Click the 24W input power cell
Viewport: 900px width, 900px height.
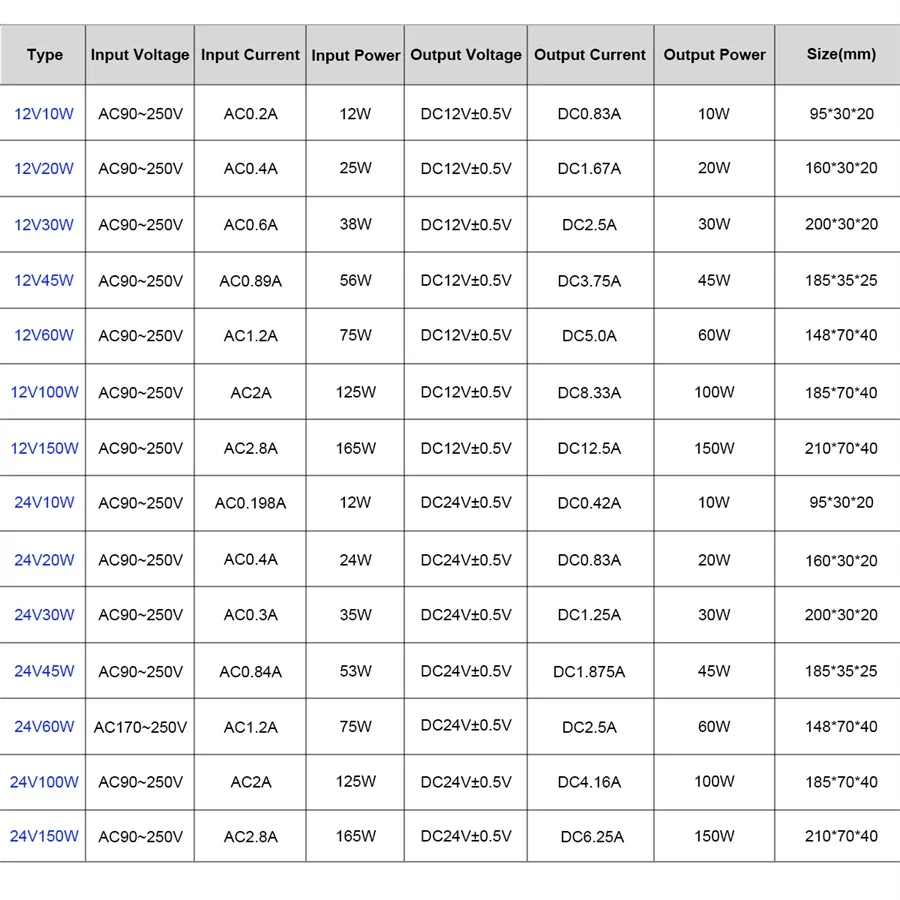click(x=355, y=560)
